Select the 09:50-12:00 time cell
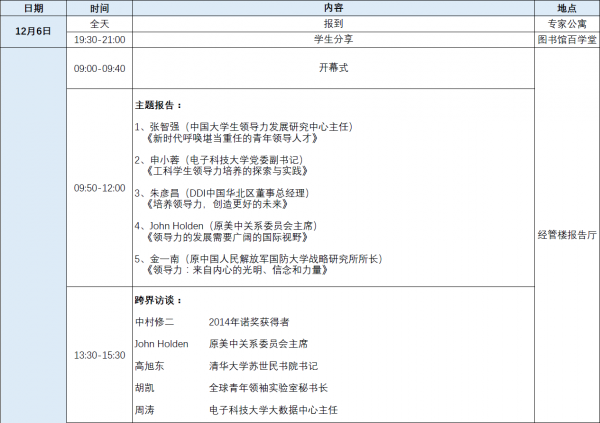The width and height of the screenshot is (600, 423). (99, 187)
